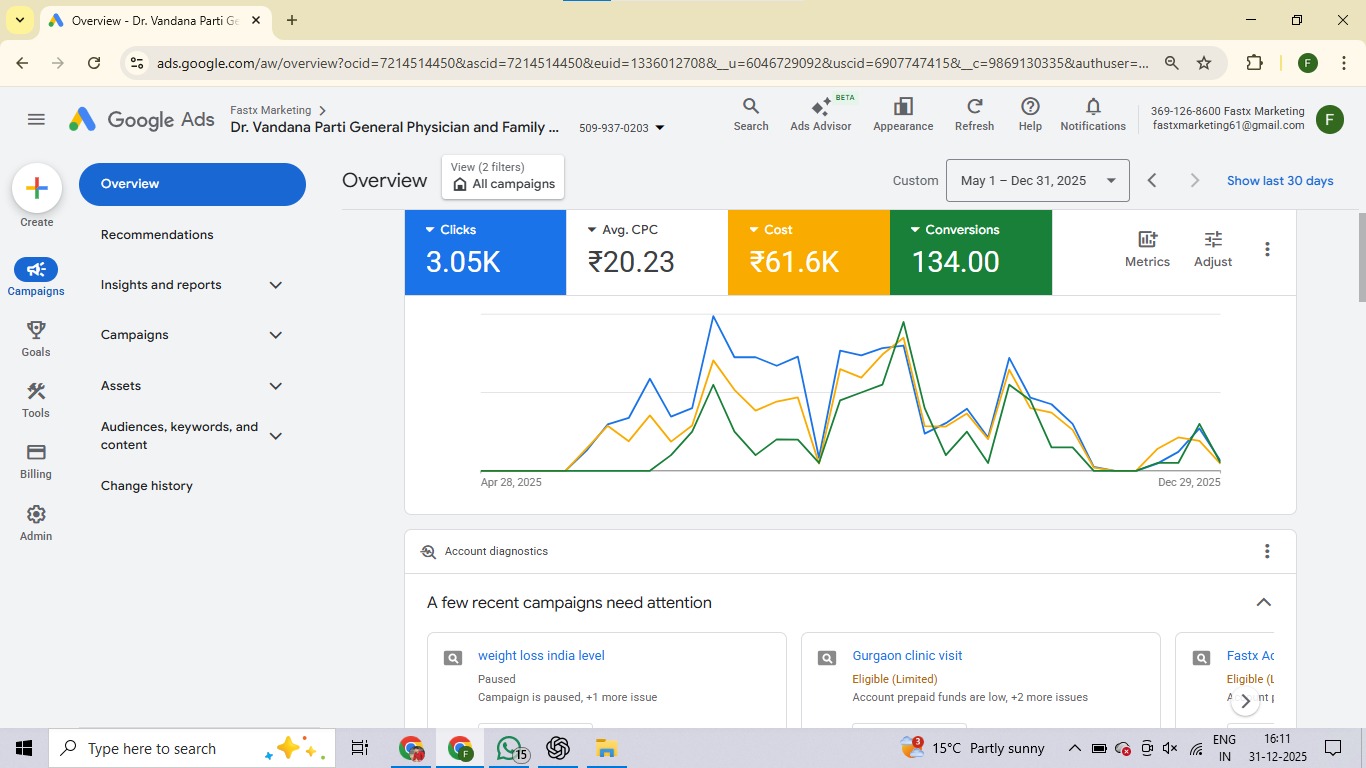
Task: Open the Adjust icon next to Metrics
Action: (1212, 248)
